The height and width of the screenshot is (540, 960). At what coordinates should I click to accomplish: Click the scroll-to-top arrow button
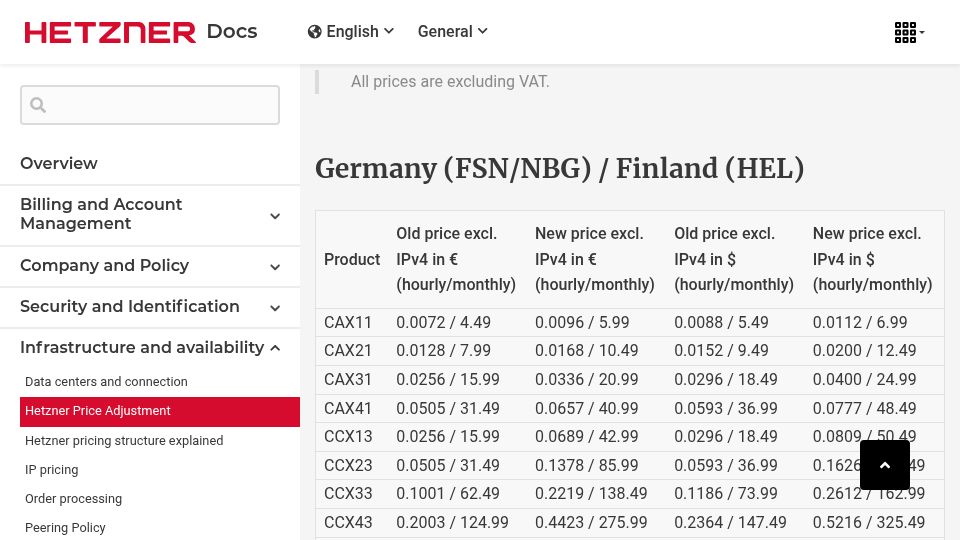coord(885,465)
